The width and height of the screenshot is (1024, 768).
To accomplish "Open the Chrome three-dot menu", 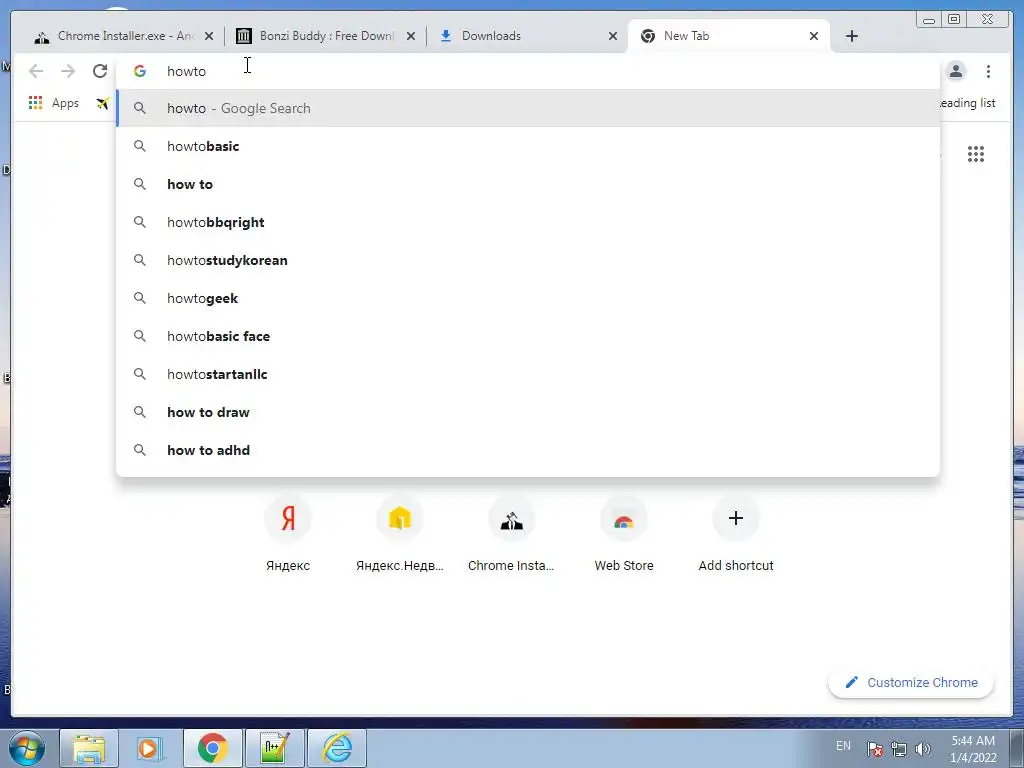I will pos(988,71).
